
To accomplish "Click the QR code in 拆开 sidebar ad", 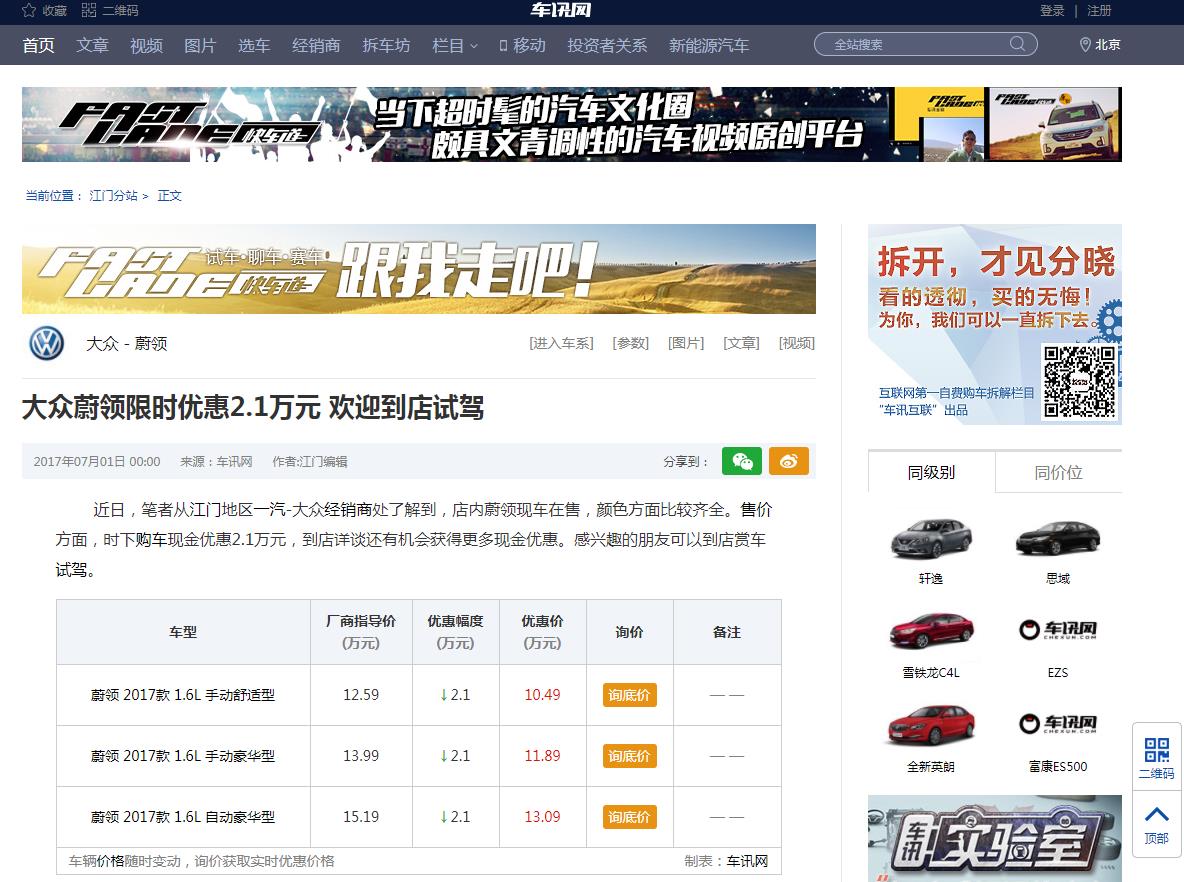I will (1079, 381).
